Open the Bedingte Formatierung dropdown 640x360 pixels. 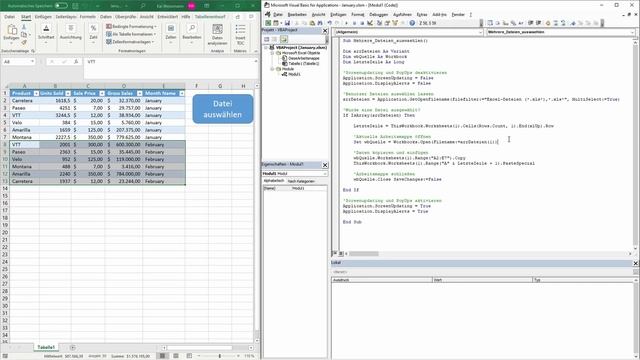(x=131, y=27)
